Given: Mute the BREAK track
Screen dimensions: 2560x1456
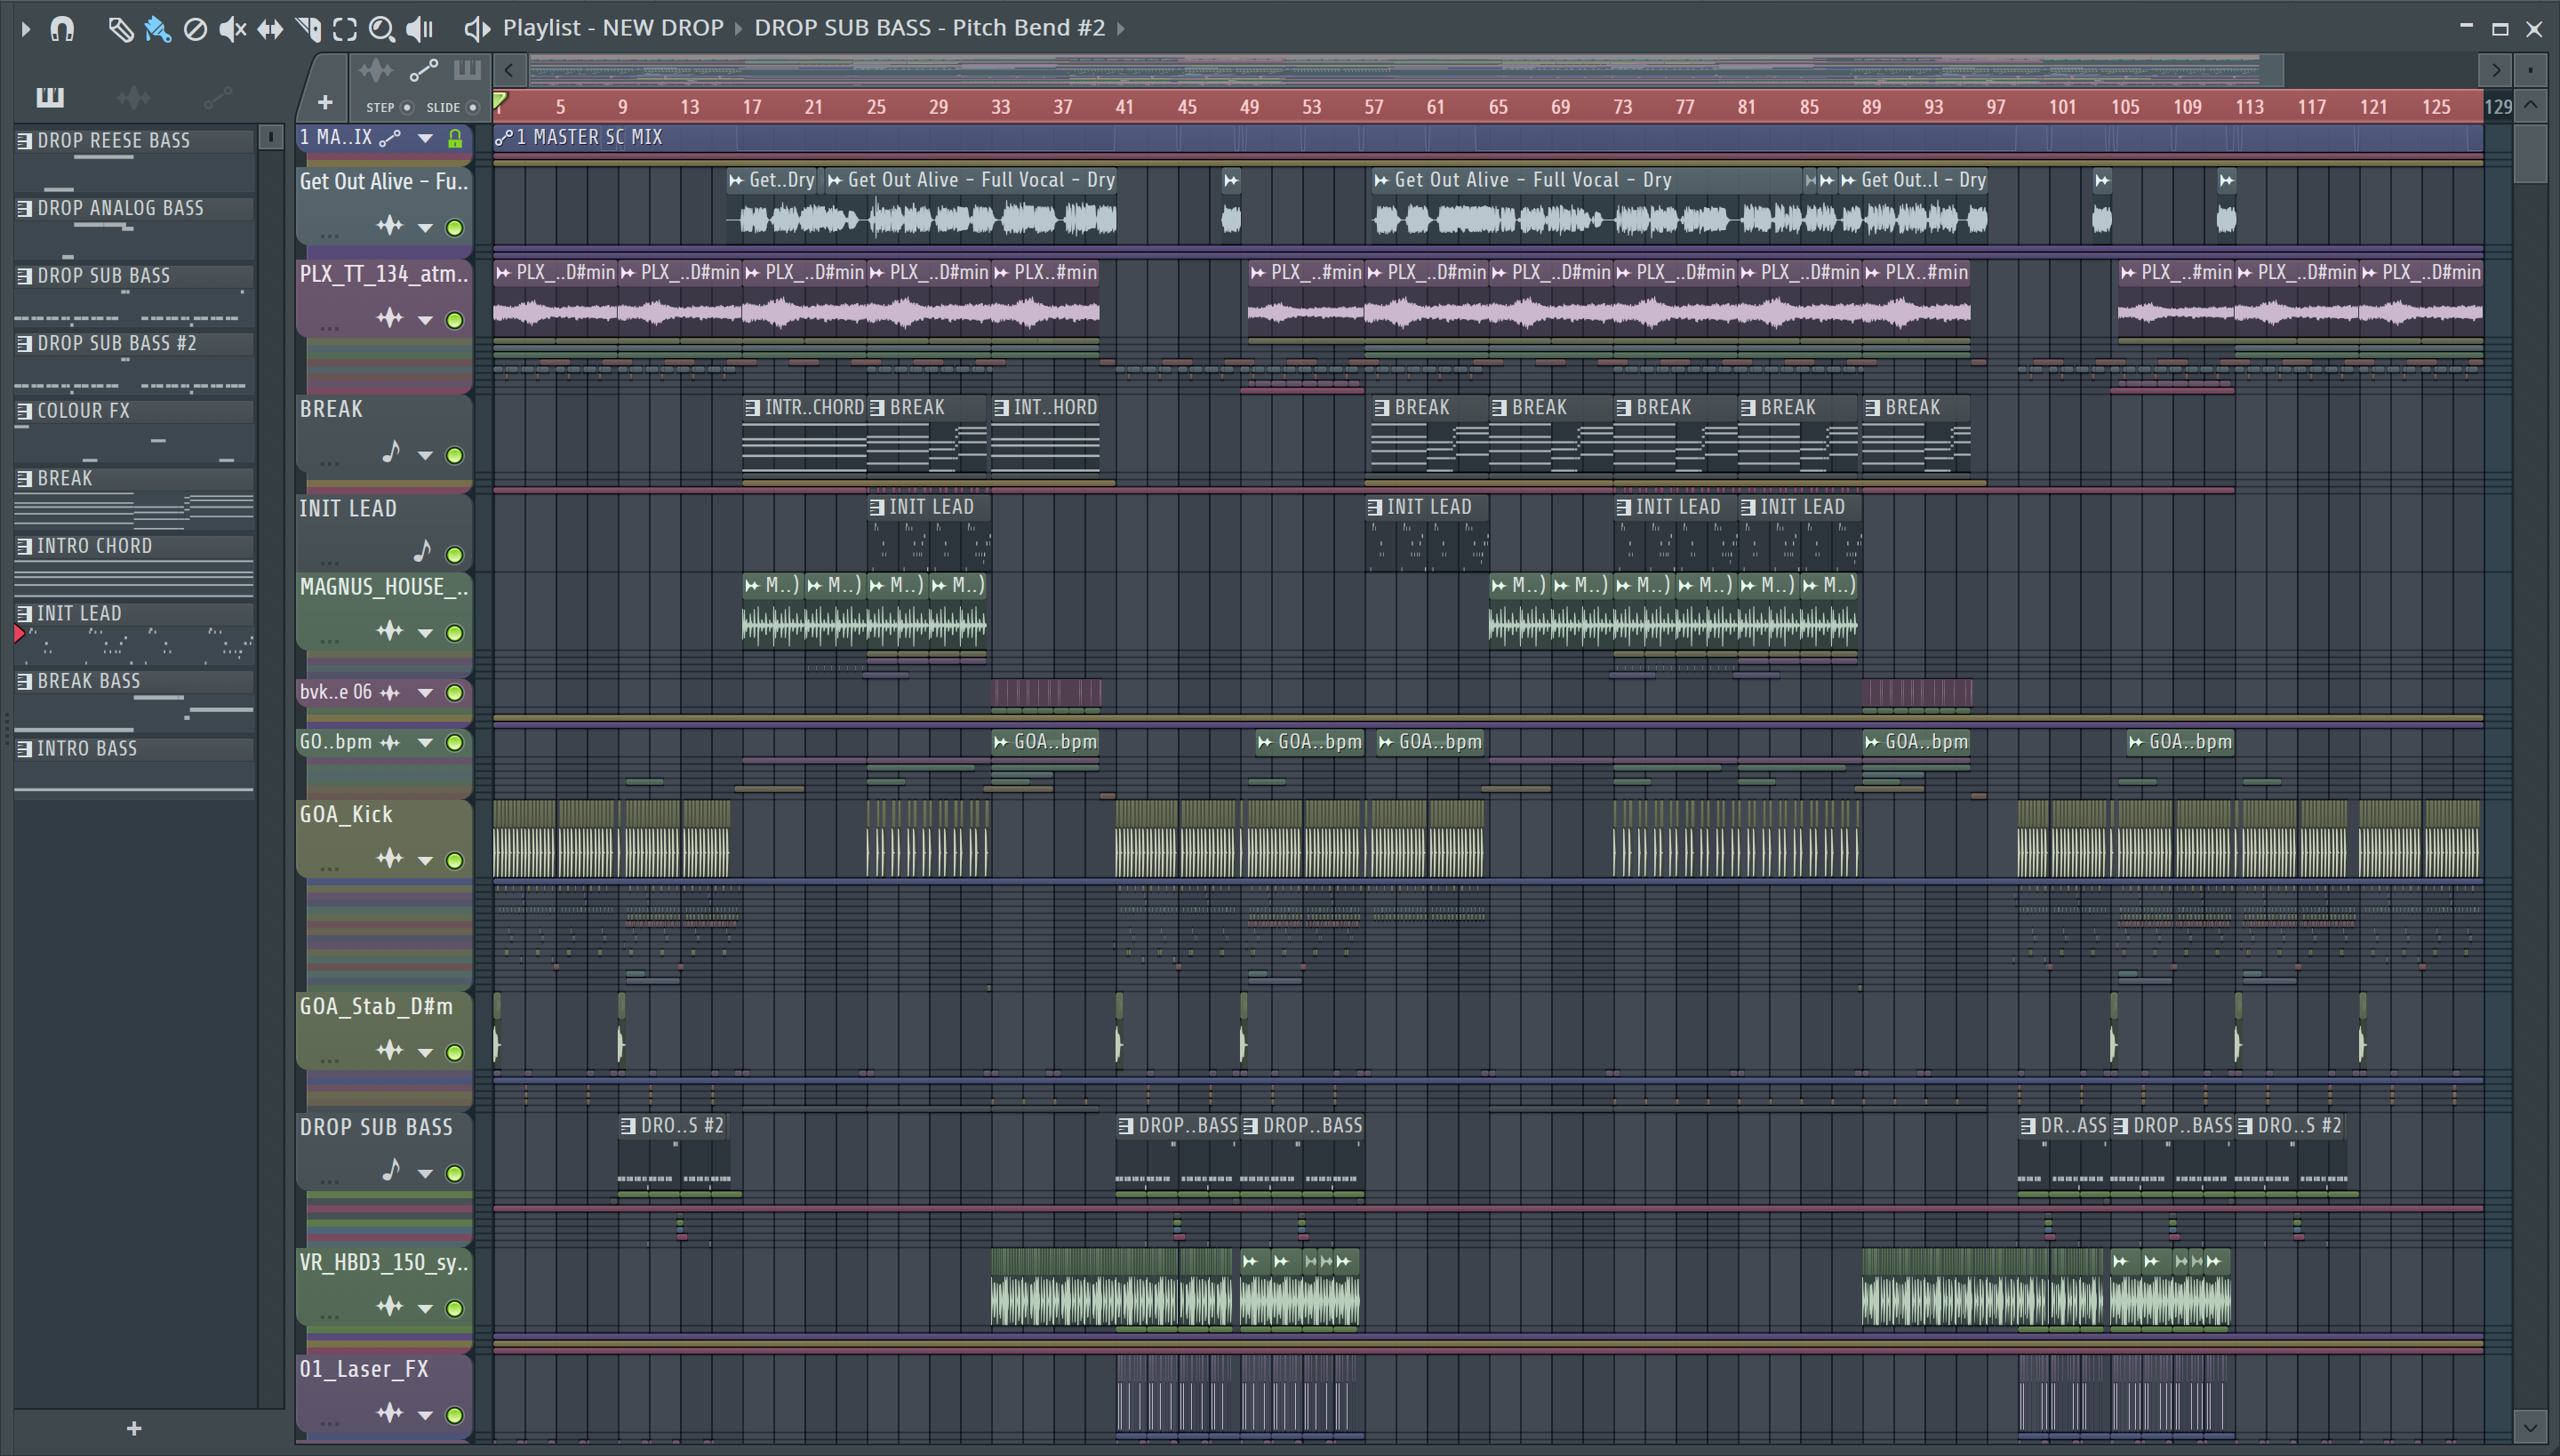Looking at the screenshot, I should [455, 455].
